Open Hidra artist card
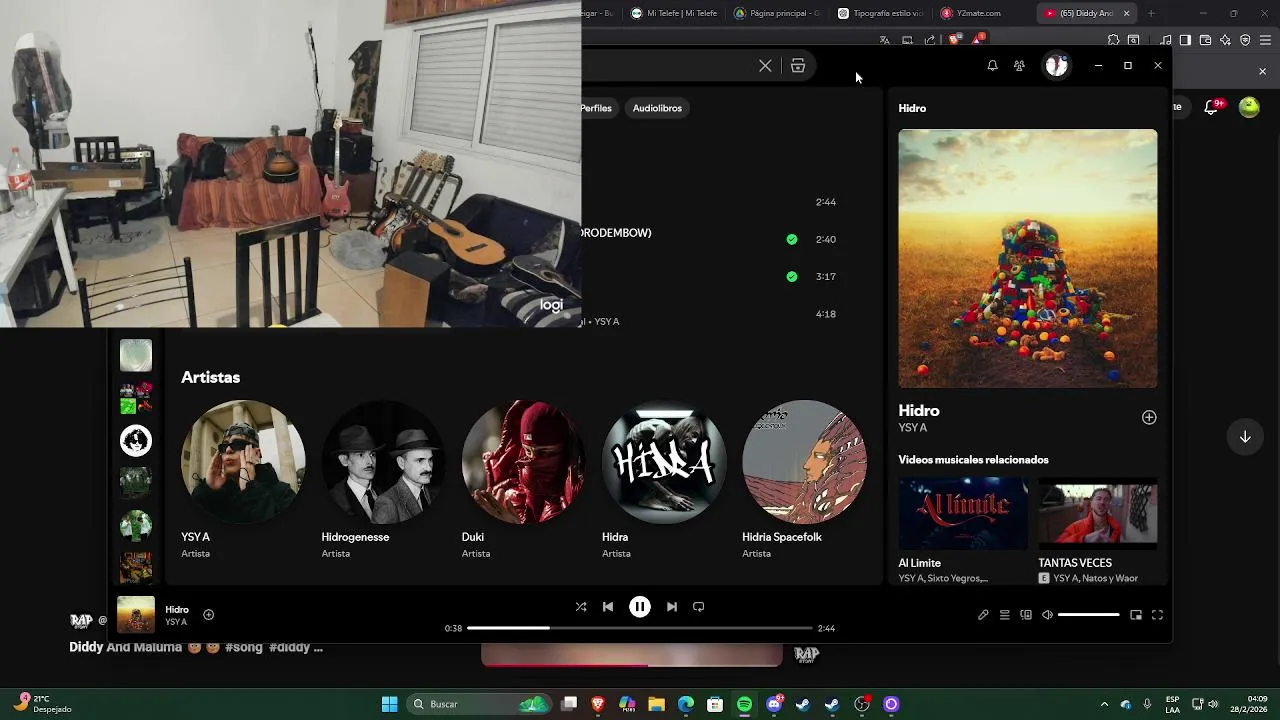Screen dimensions: 1280x720 664,480
